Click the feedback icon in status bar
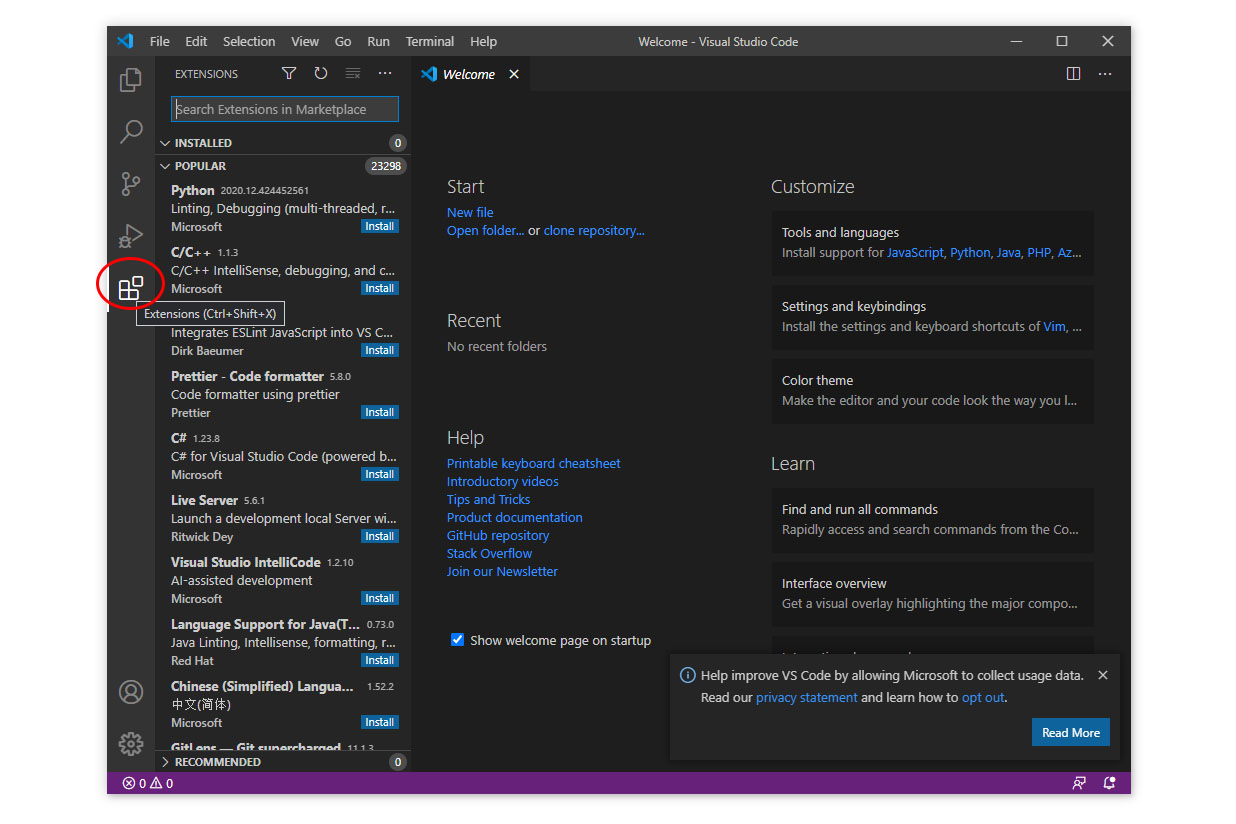This screenshot has width=1236, height=824. [x=1079, y=783]
